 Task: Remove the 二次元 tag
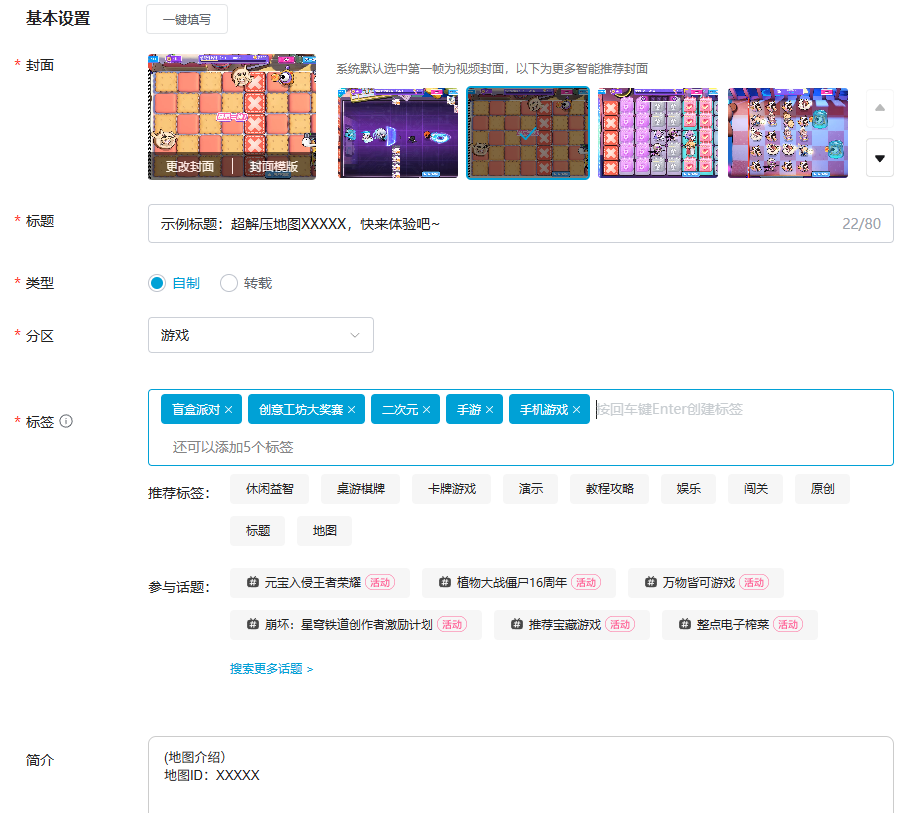click(426, 410)
